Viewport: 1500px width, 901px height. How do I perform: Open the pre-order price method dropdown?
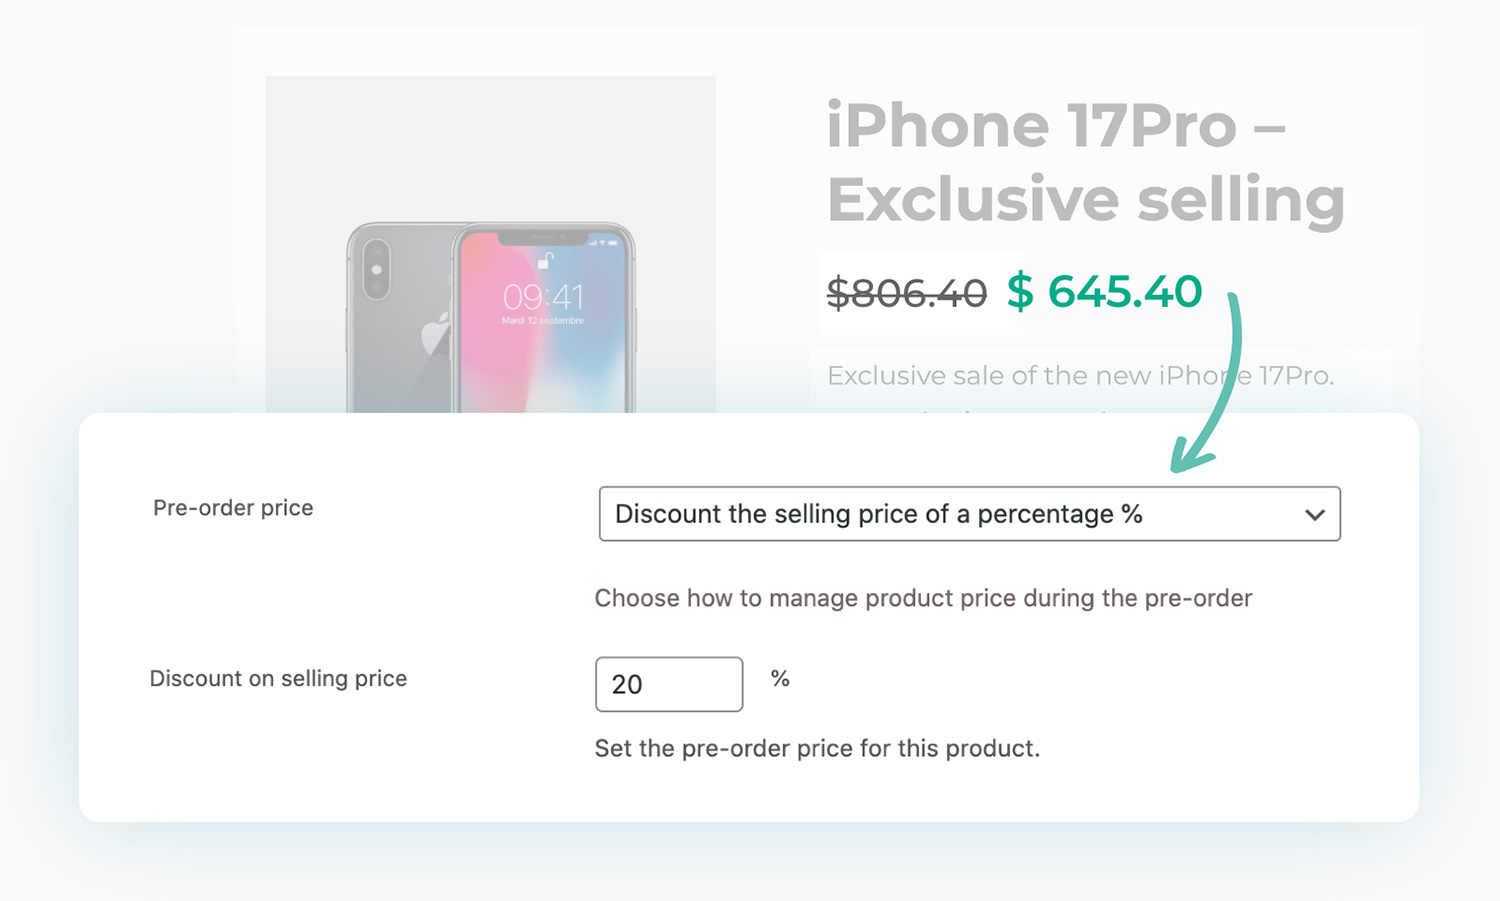click(x=969, y=514)
